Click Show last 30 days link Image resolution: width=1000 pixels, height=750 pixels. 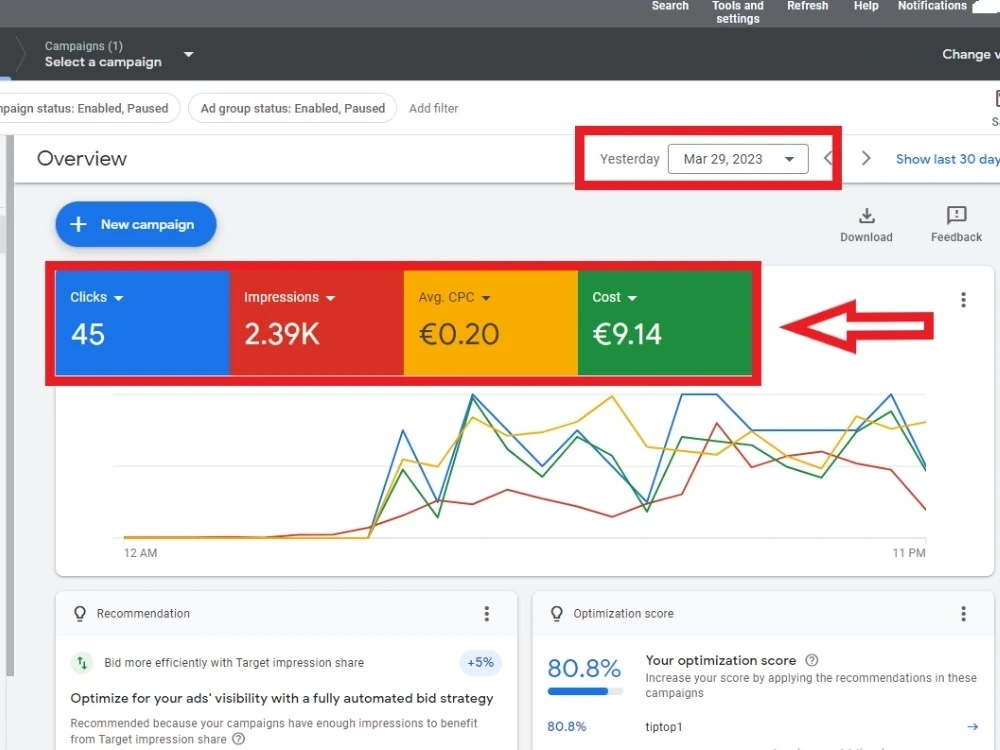coord(947,159)
